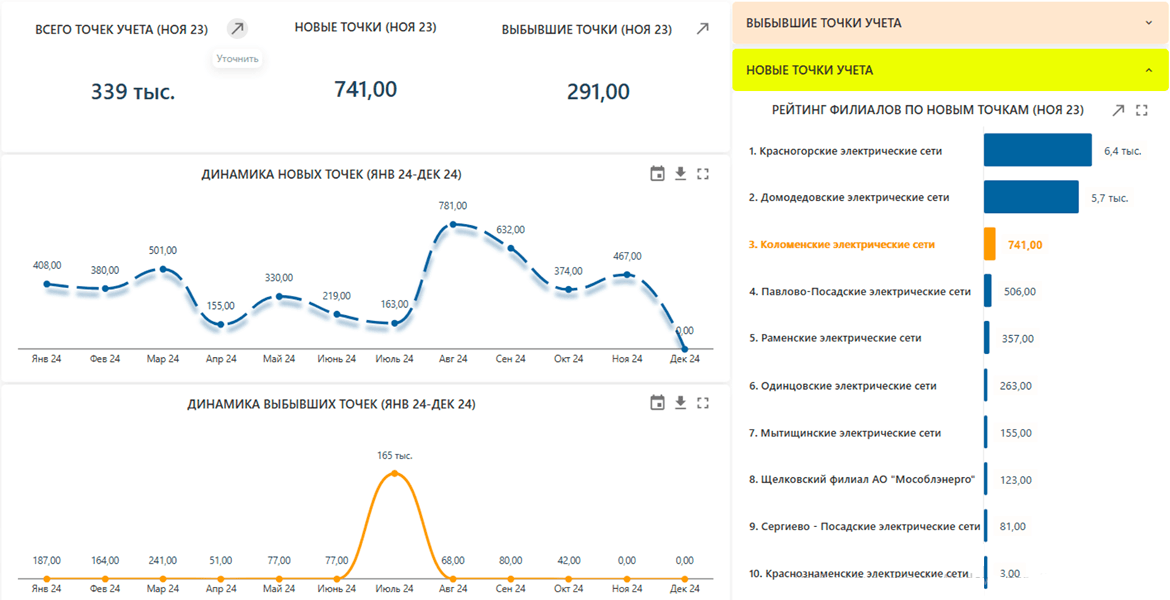
Task: Click the "5. Раменские электрические сети" label
Action: (835, 338)
